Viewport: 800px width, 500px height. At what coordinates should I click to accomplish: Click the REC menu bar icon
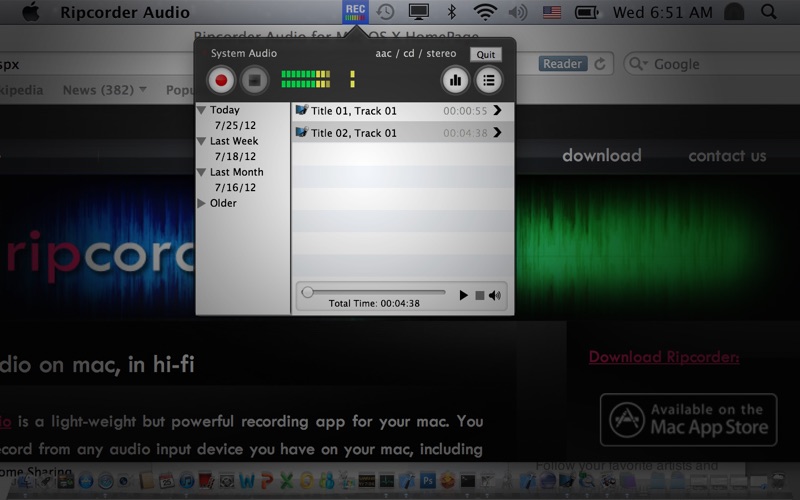[x=355, y=12]
